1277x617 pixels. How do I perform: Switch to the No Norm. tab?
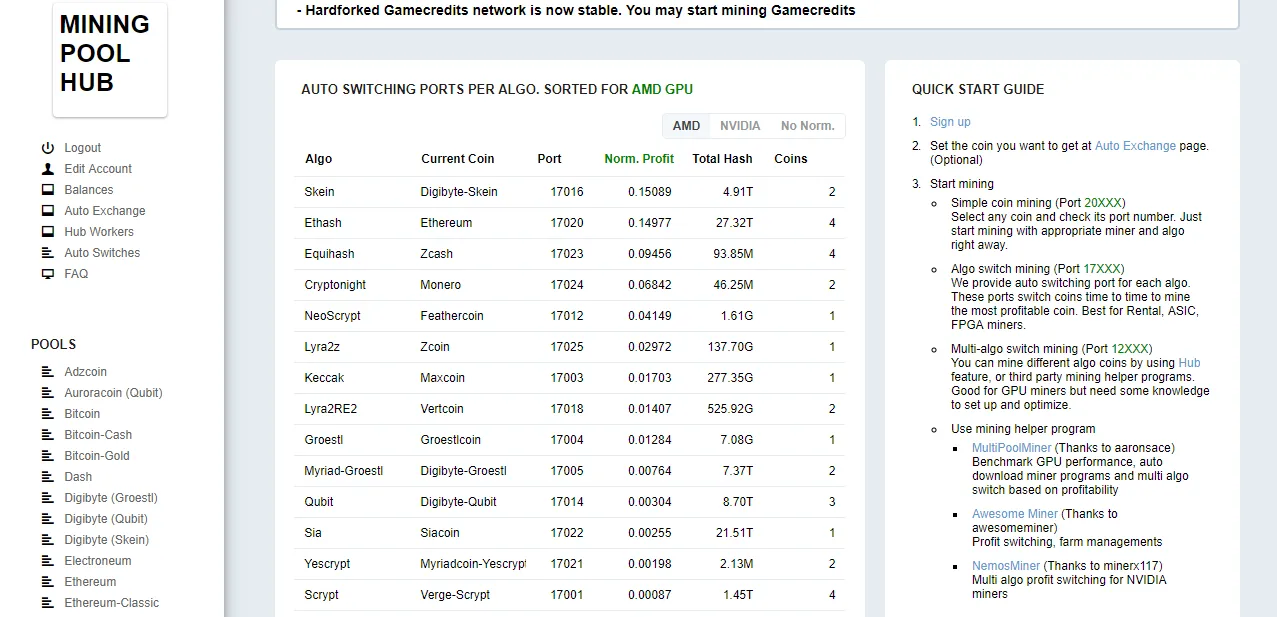[807, 126]
